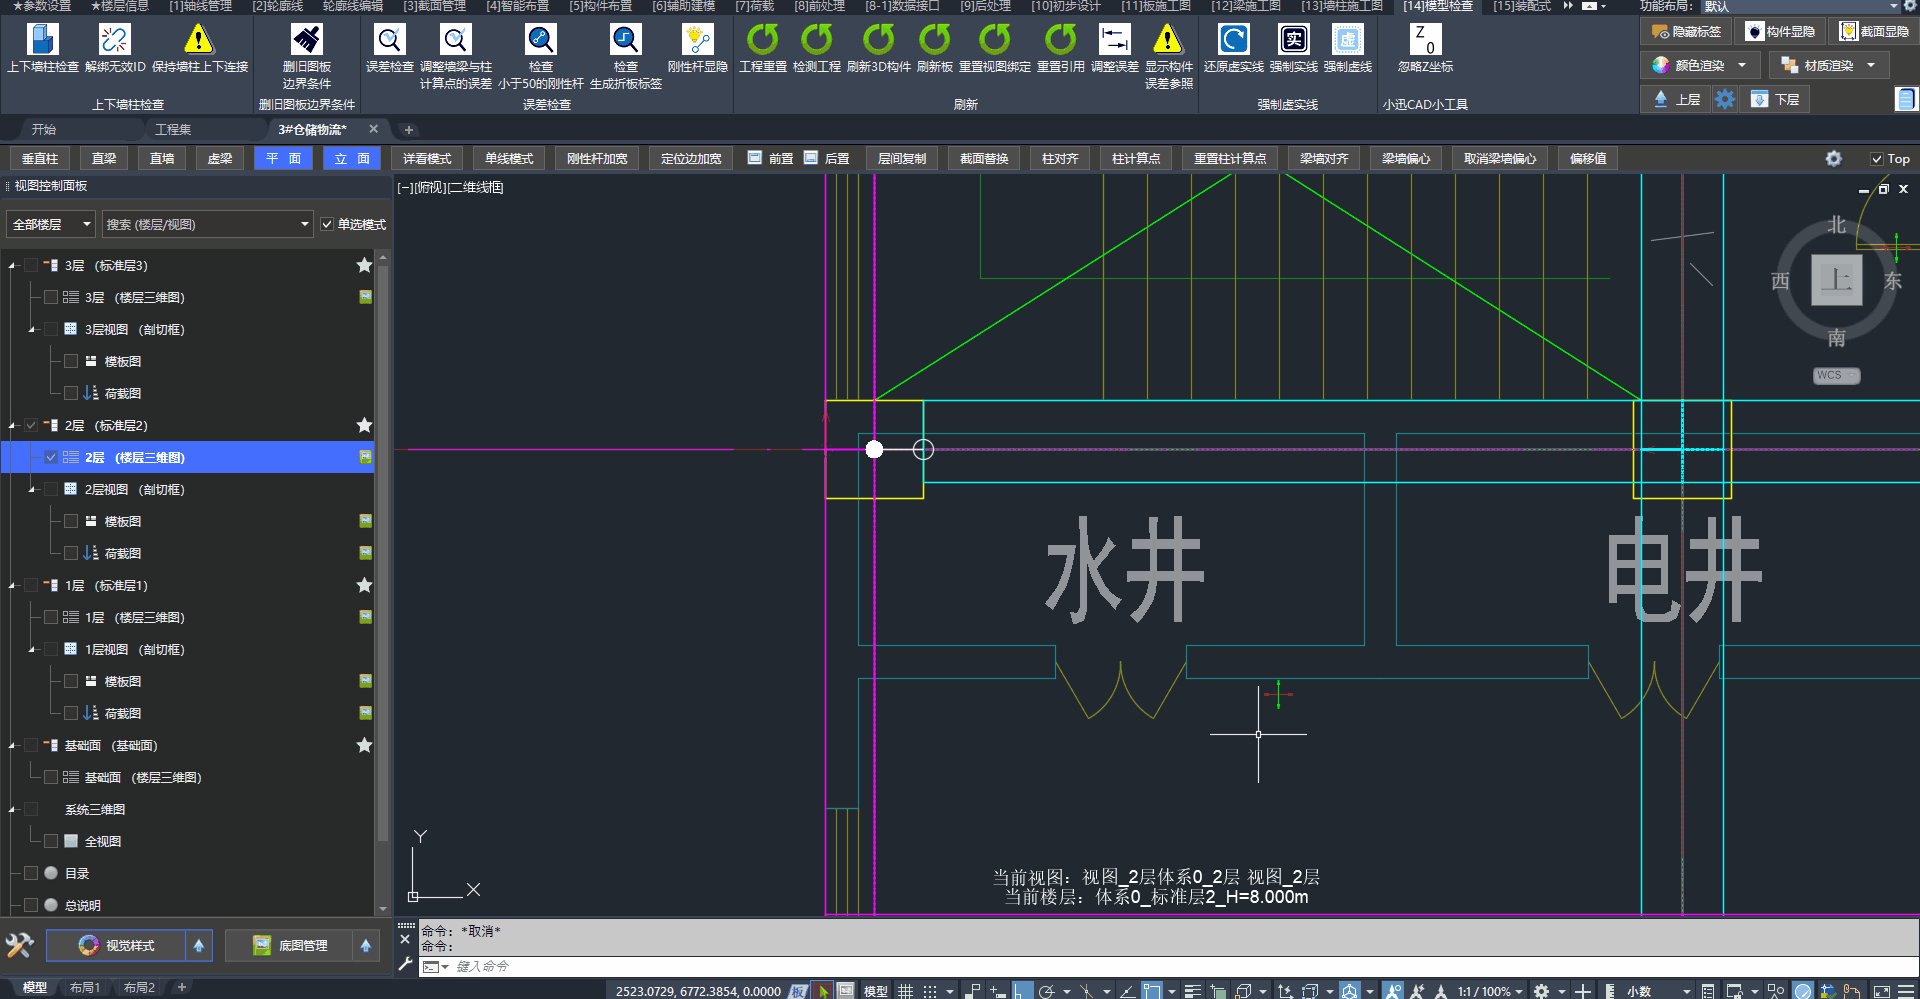Screen dimensions: 1920x999
Task: Toggle the 单选模式 checkbox
Action: coord(327,225)
